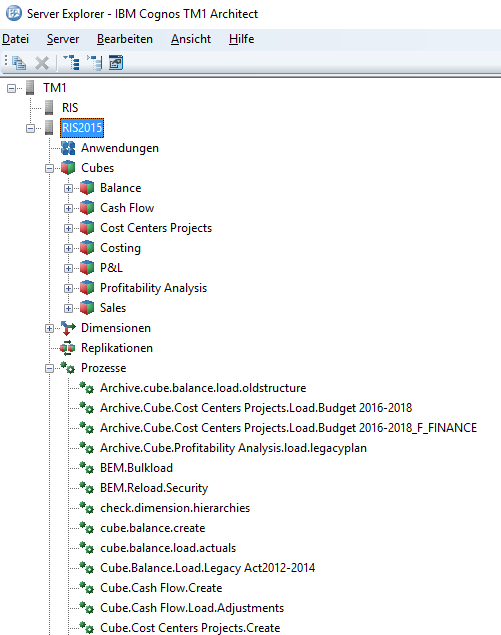The image size is (501, 635).
Task: Select the Sales cube label
Action: [113, 308]
